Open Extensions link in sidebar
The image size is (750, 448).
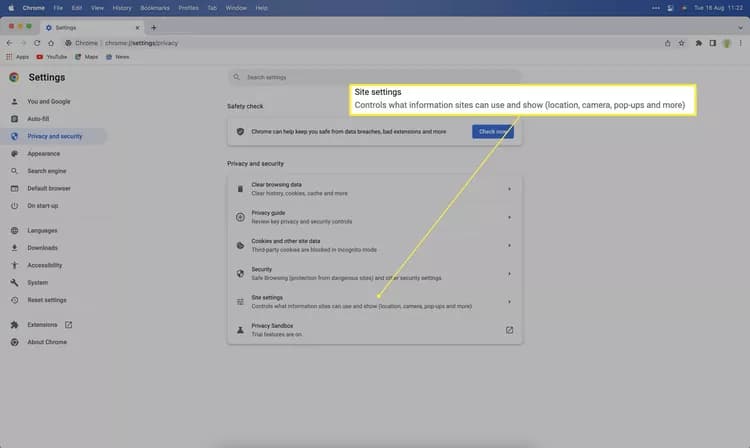pos(42,325)
